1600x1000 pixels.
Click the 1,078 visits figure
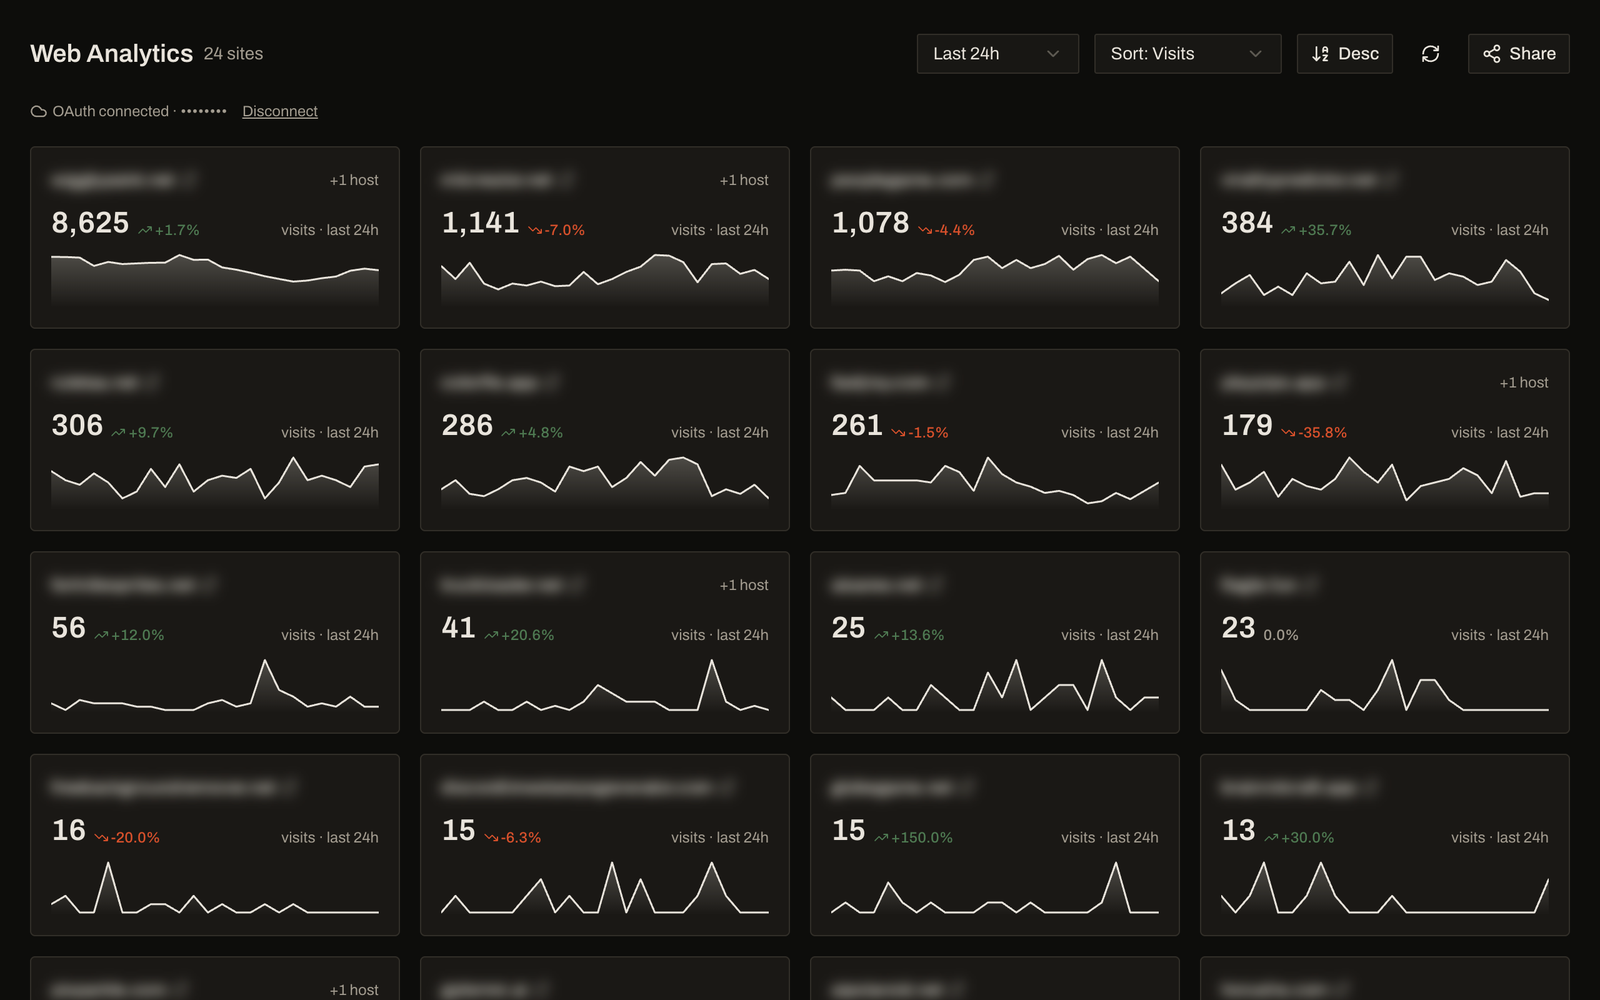click(870, 223)
